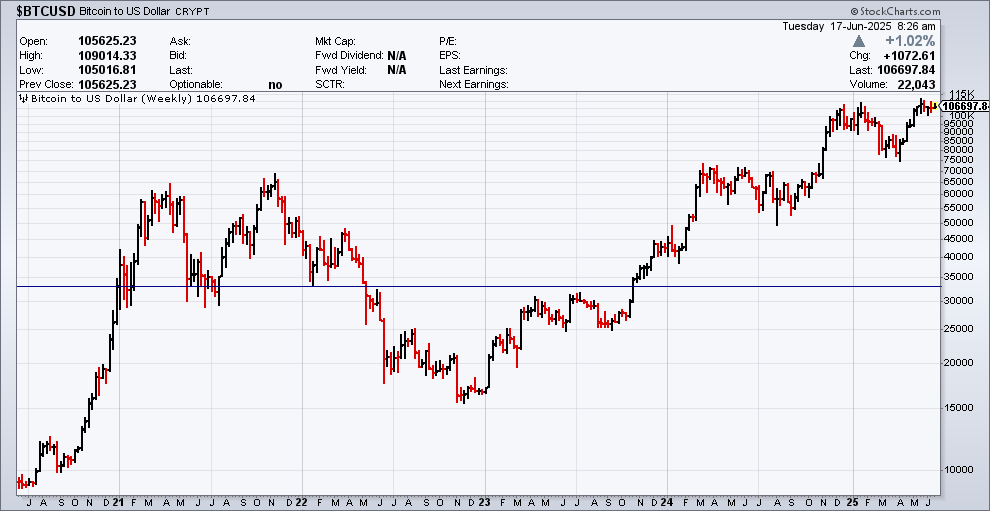This screenshot has height=511, width=990.
Task: Click the OHLC bars icon in chart legend
Action: (24, 98)
